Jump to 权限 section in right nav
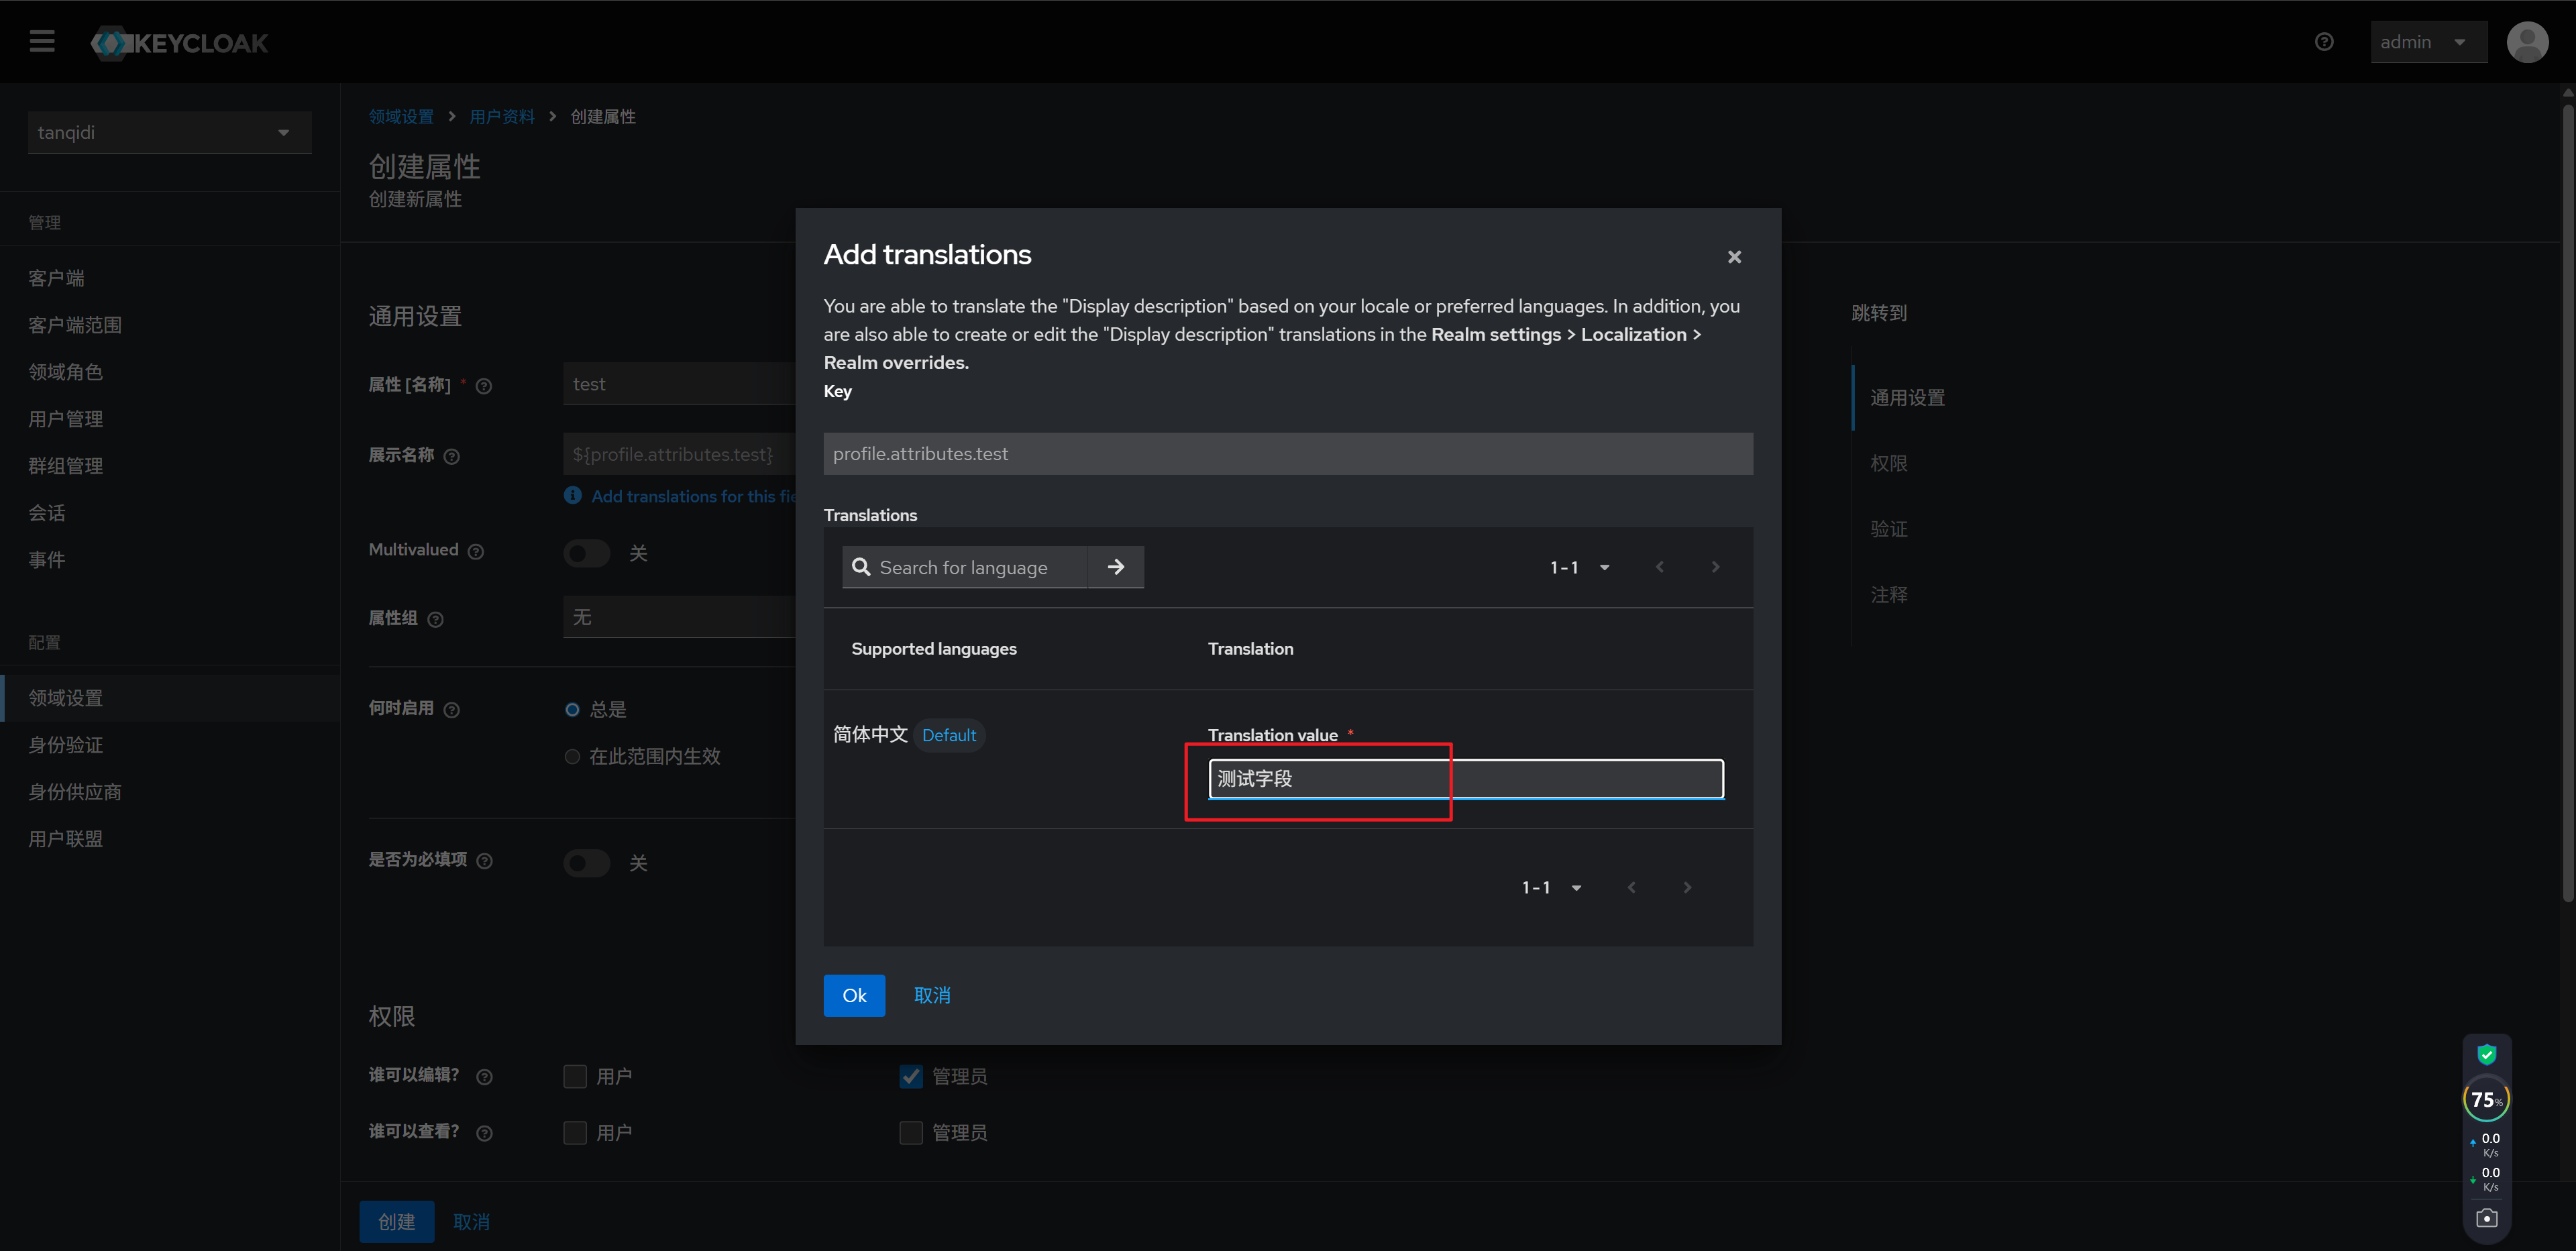 pos(1888,463)
